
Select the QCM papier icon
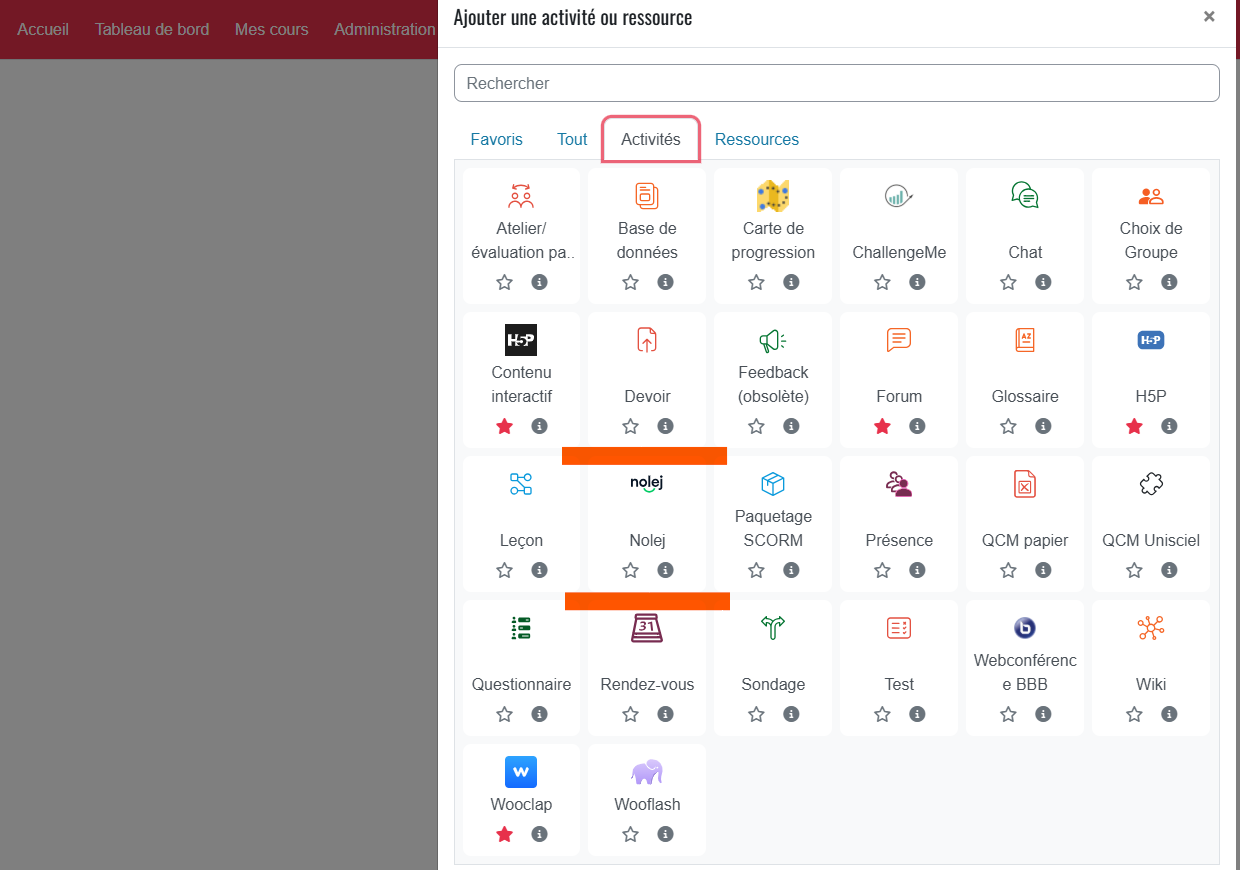[1025, 484]
